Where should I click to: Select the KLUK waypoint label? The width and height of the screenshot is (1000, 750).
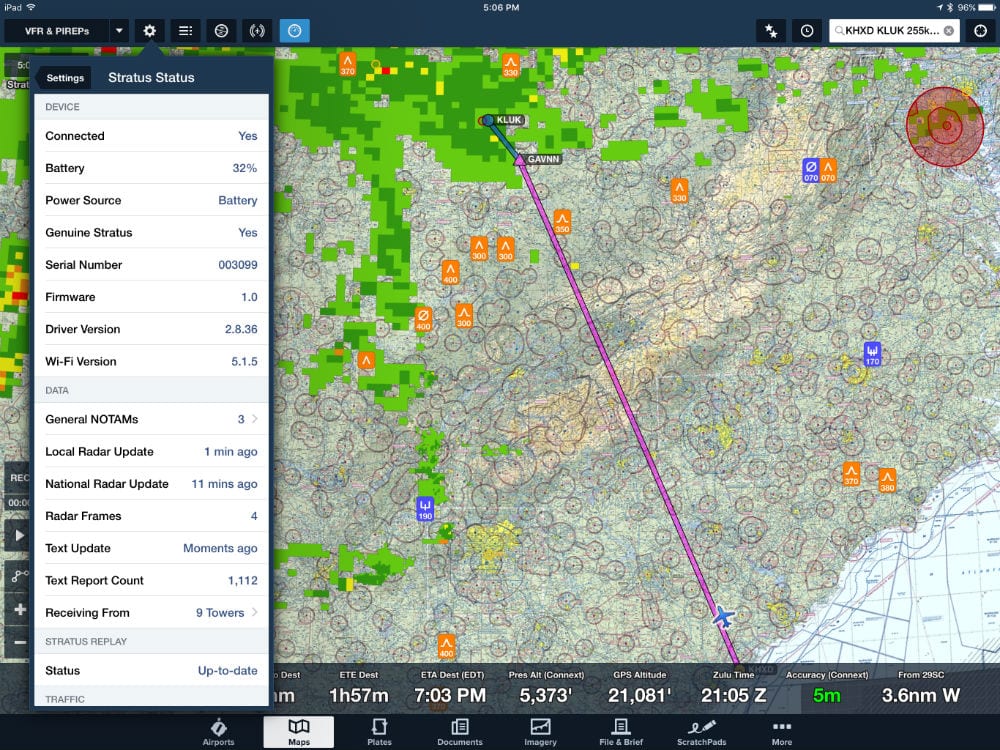point(509,120)
